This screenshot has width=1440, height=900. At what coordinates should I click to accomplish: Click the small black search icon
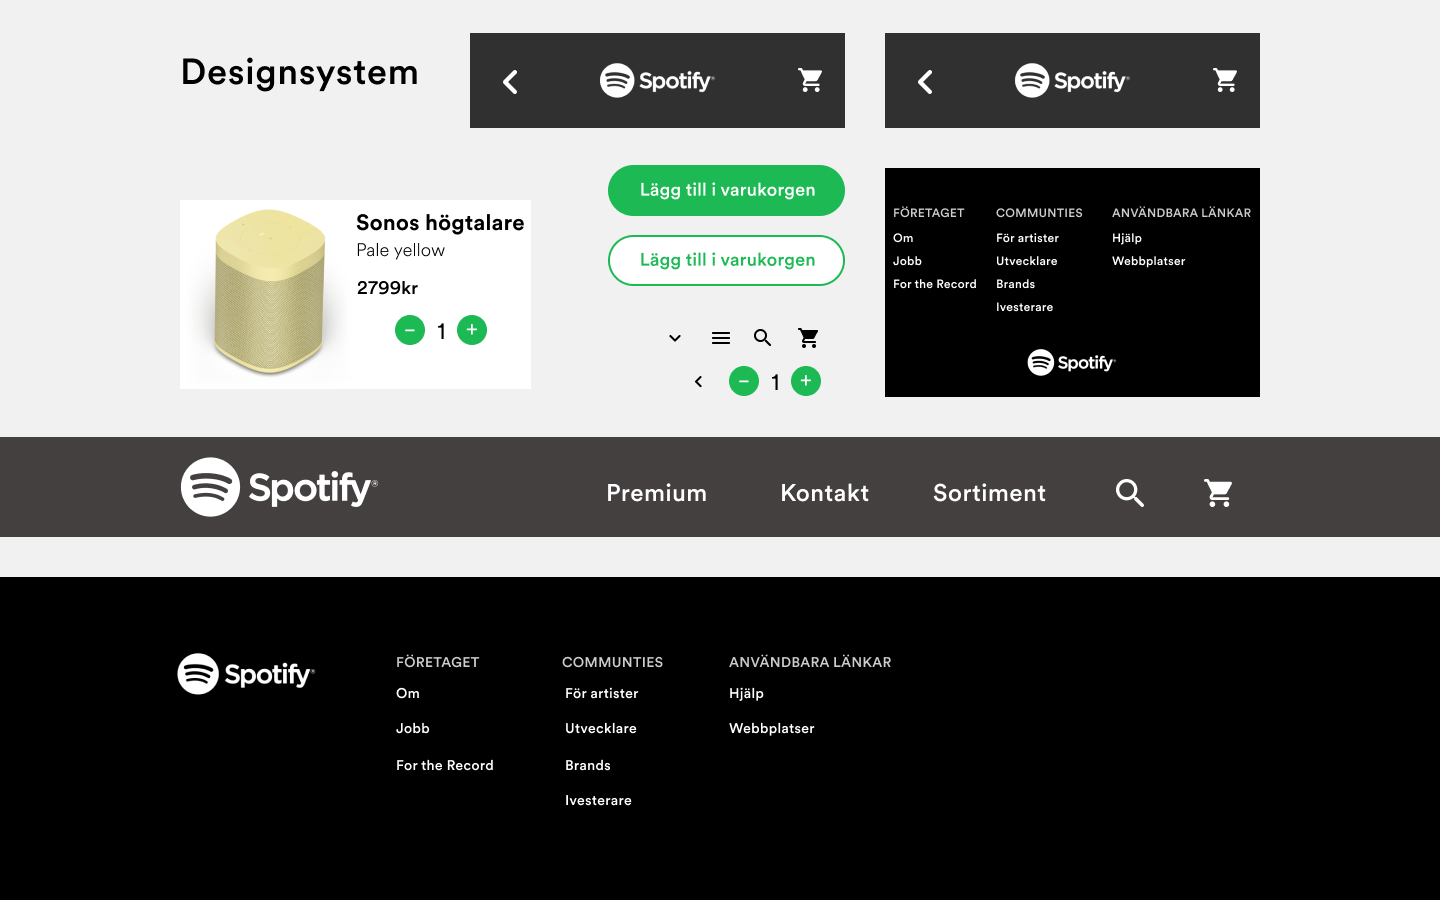(763, 338)
